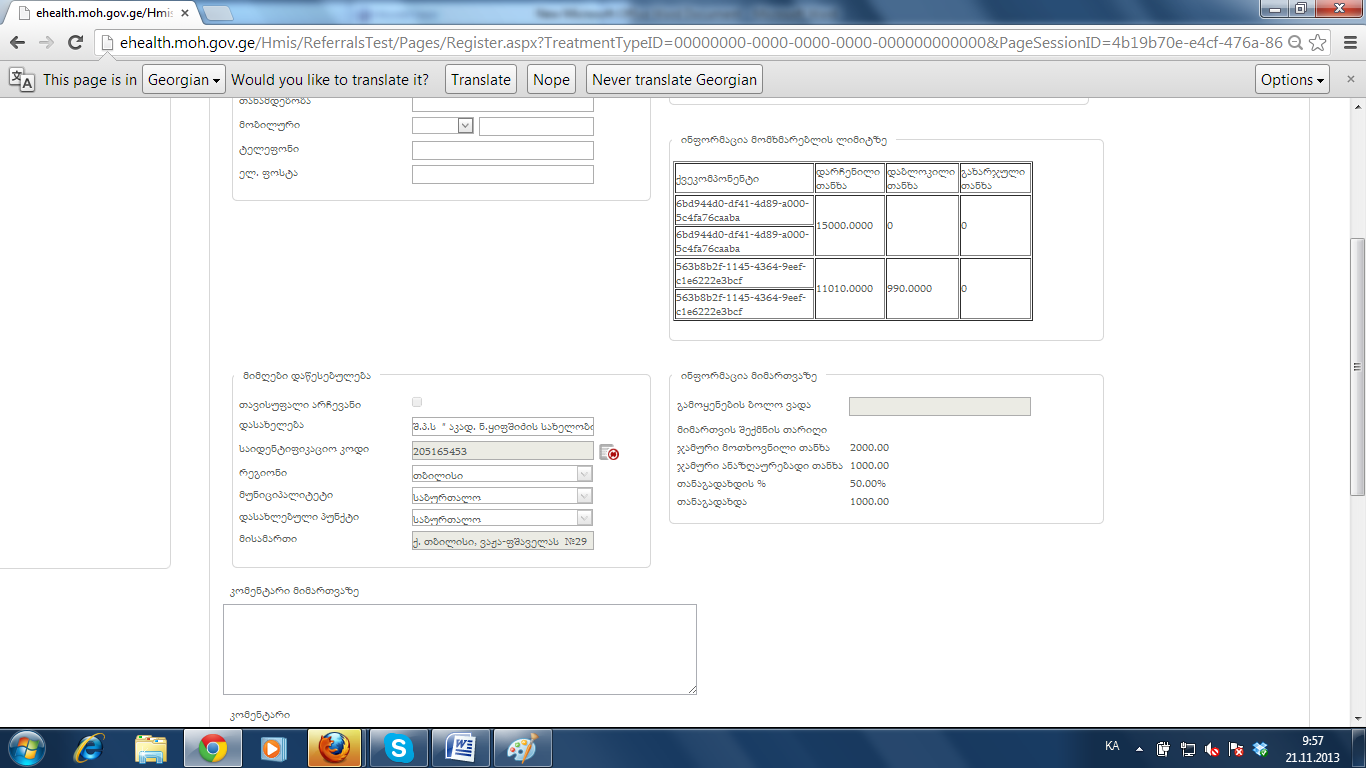Click into the კომენტარი მიმართვაზე text area

pos(459,649)
